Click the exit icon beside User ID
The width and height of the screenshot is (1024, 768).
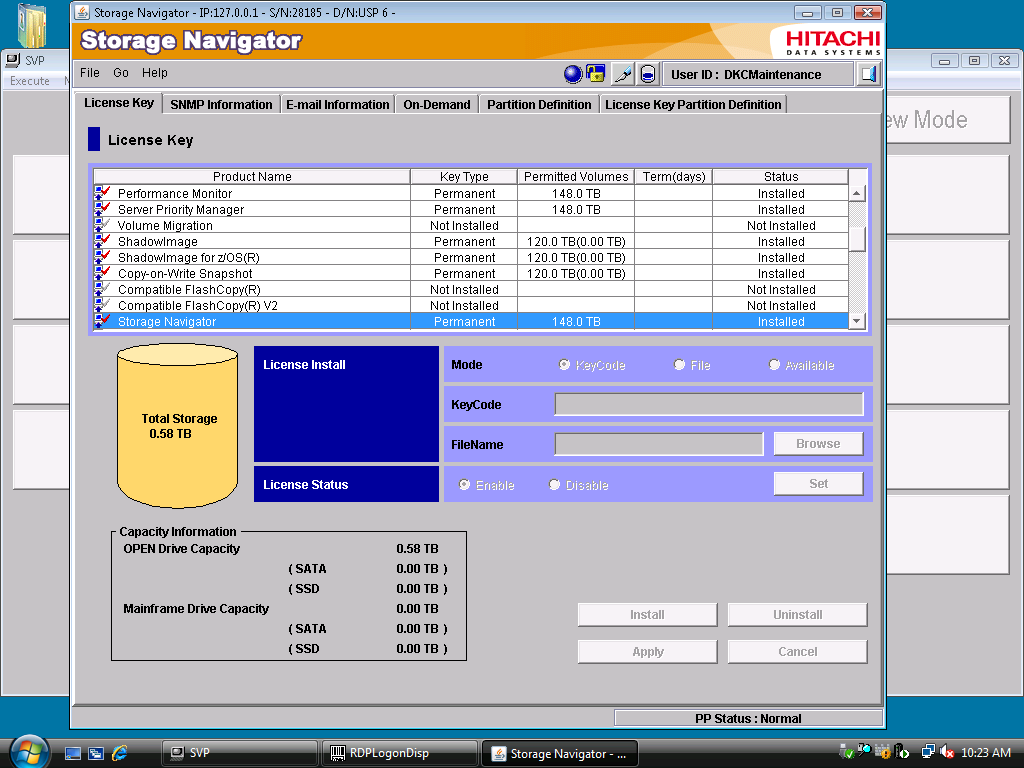[868, 74]
